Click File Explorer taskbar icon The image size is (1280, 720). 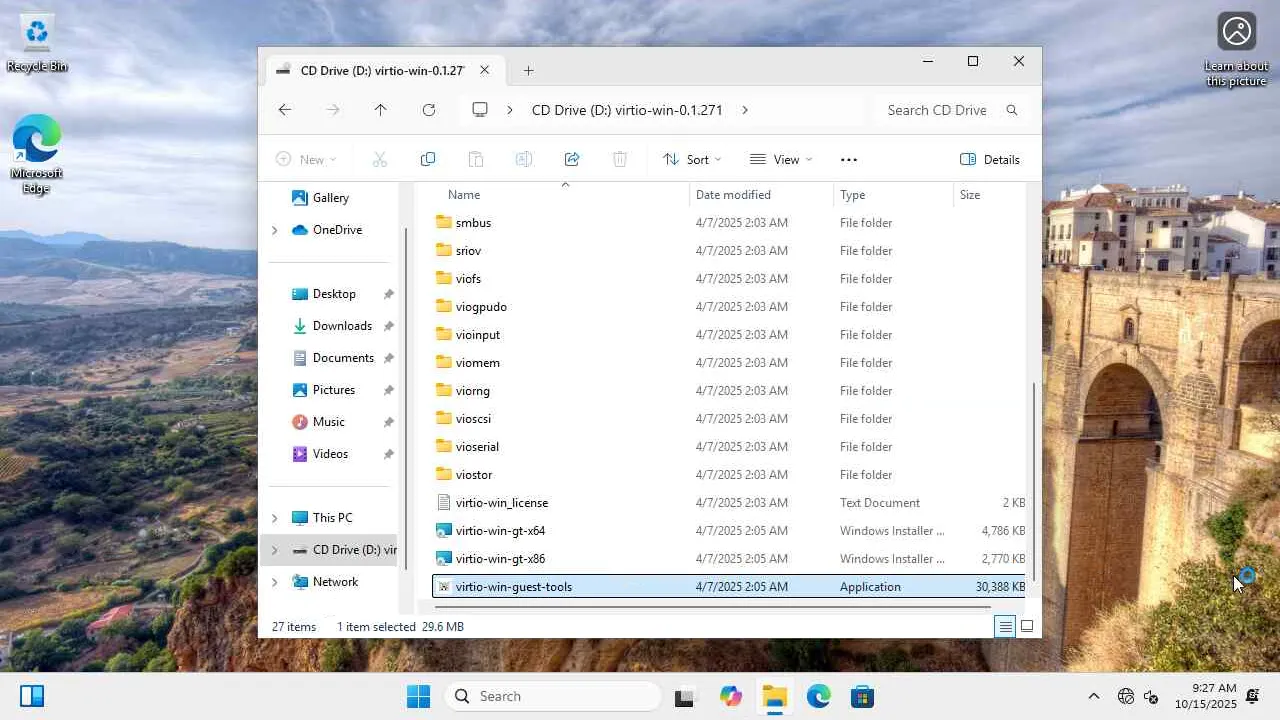coord(775,696)
